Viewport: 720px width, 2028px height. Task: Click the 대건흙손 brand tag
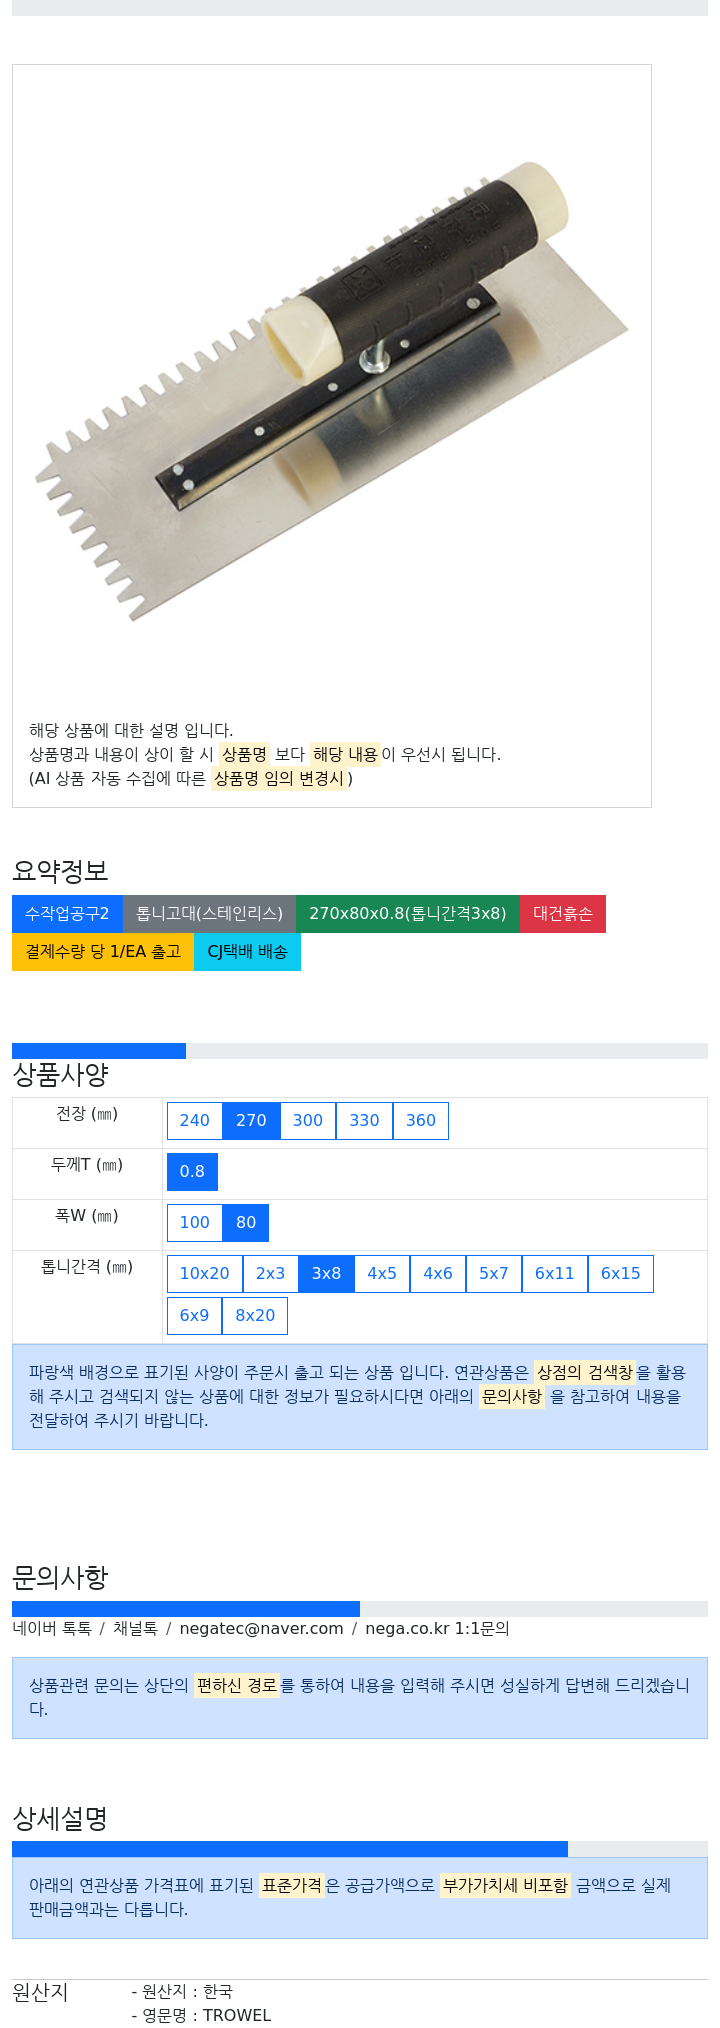[x=563, y=914]
